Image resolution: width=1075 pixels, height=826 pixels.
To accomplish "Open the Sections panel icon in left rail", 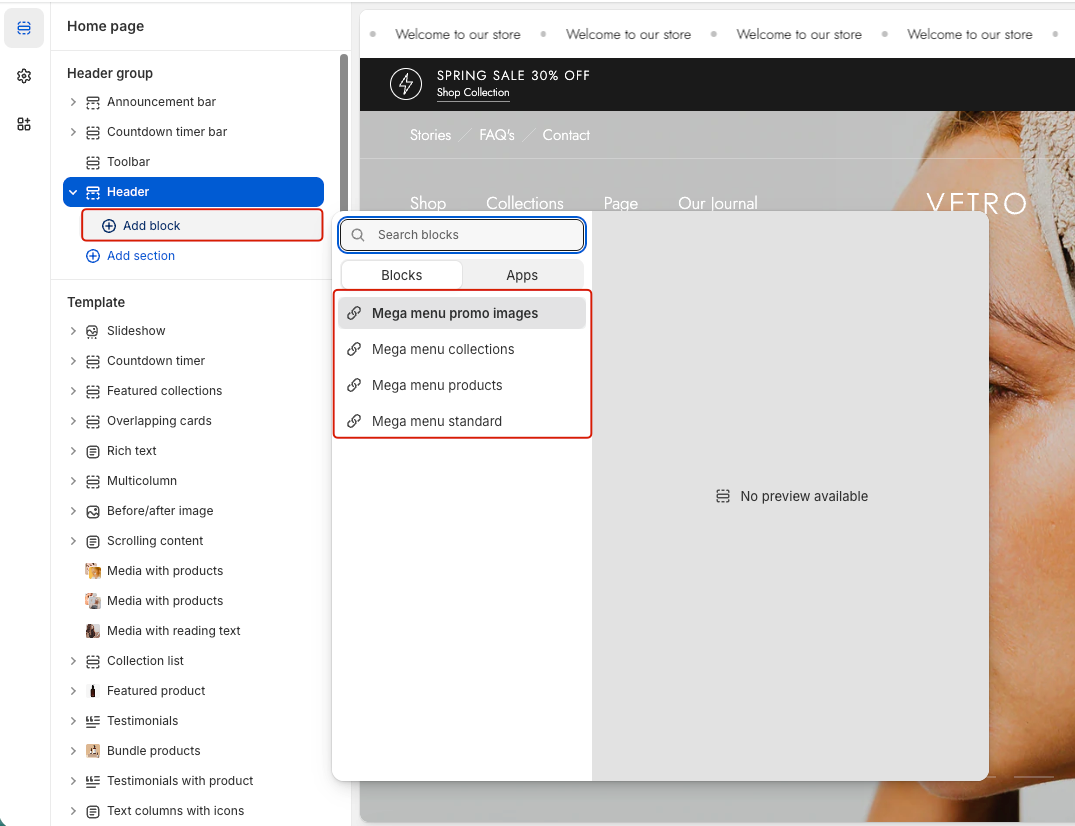I will [24, 28].
